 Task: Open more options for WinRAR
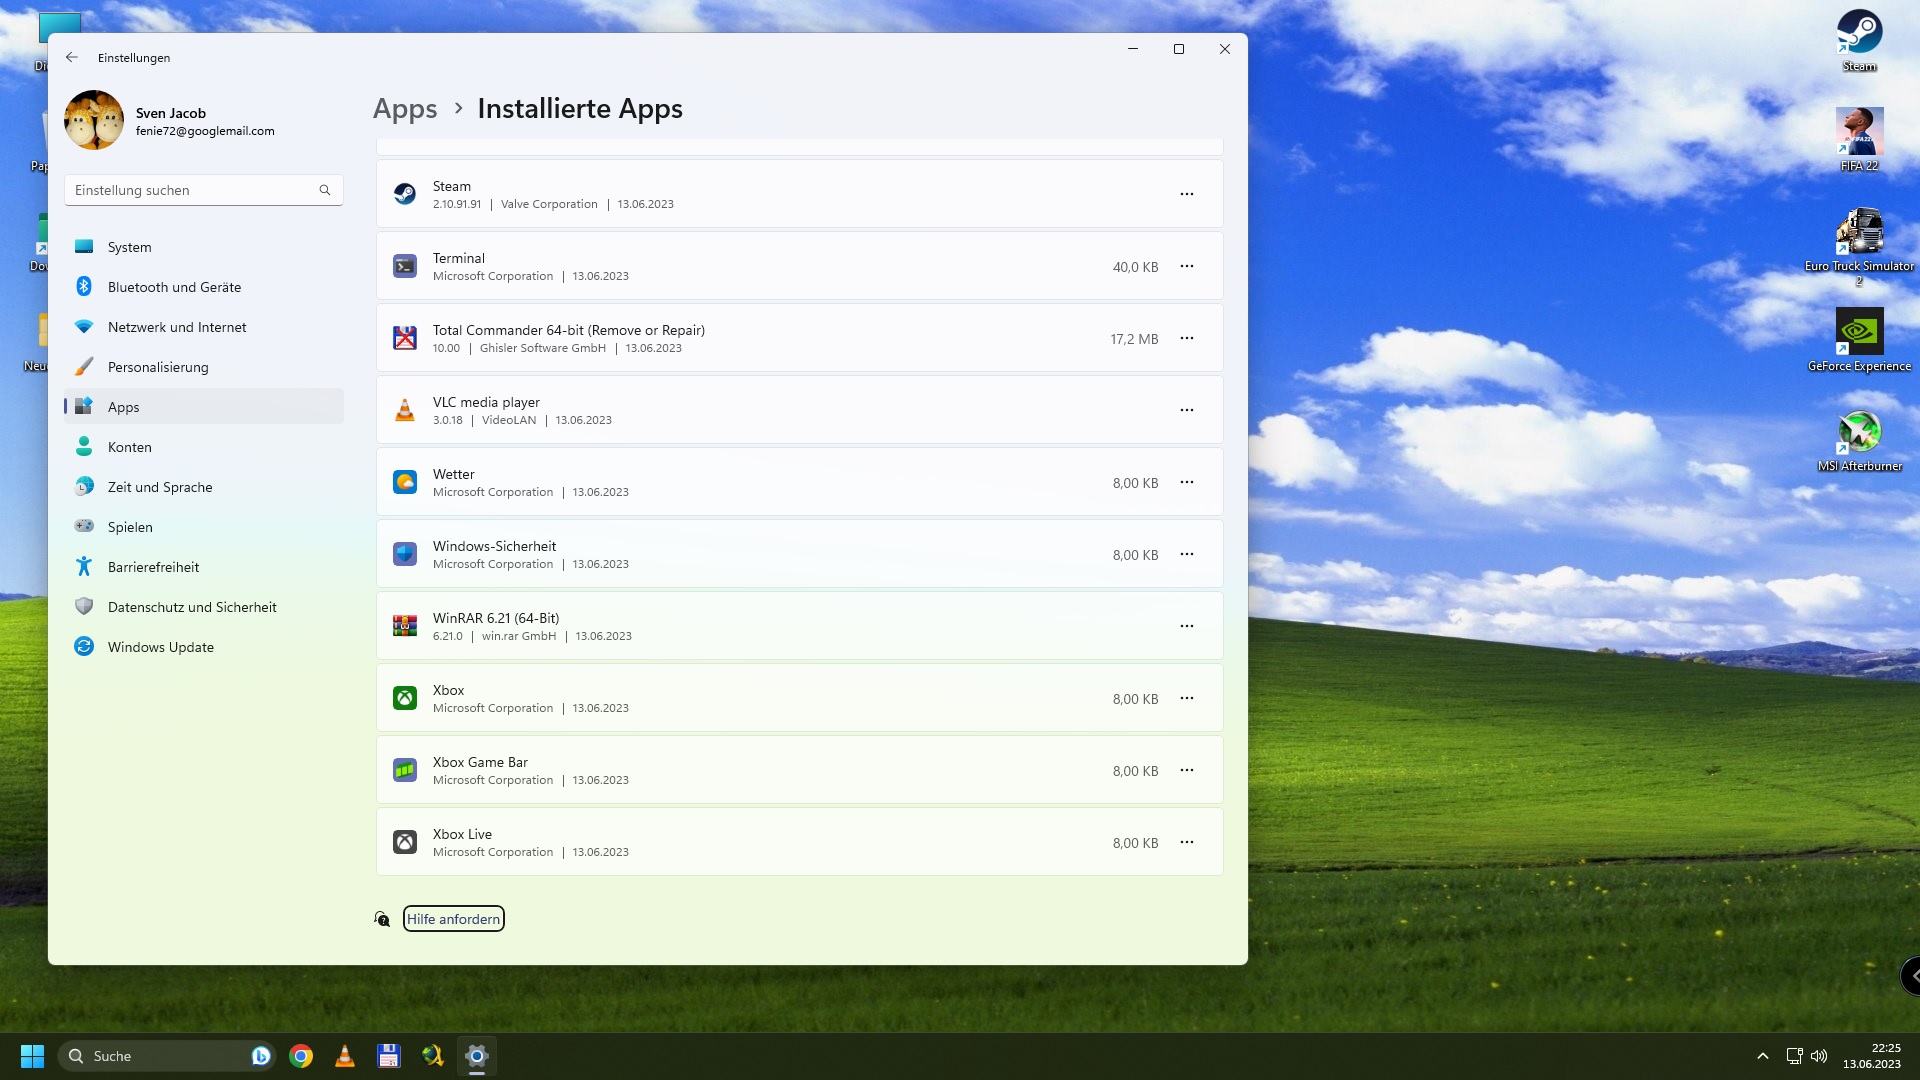pos(1187,626)
